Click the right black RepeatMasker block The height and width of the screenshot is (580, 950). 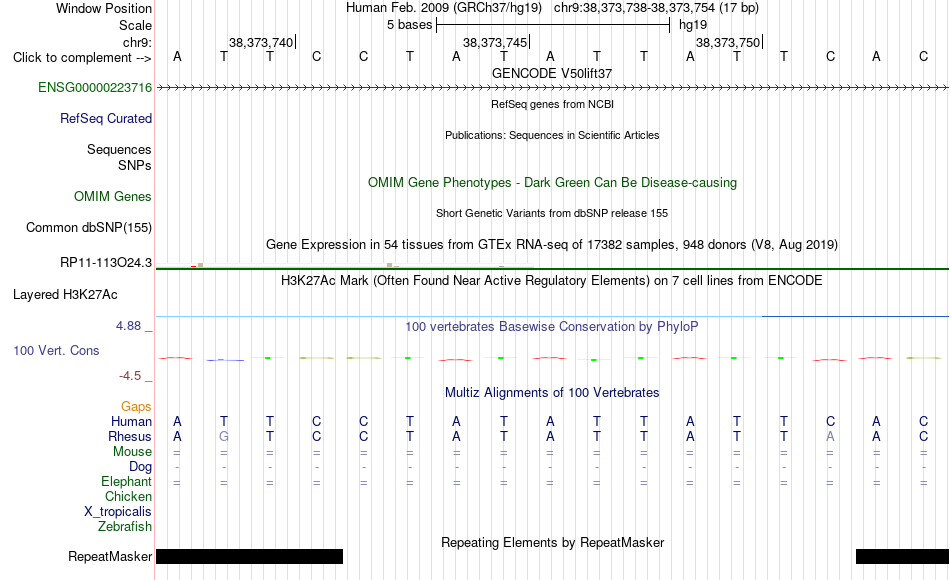coord(902,556)
